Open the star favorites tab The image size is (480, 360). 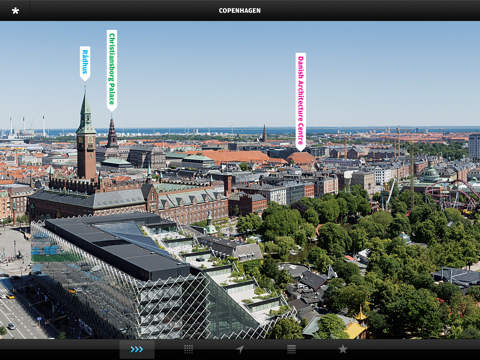343,349
